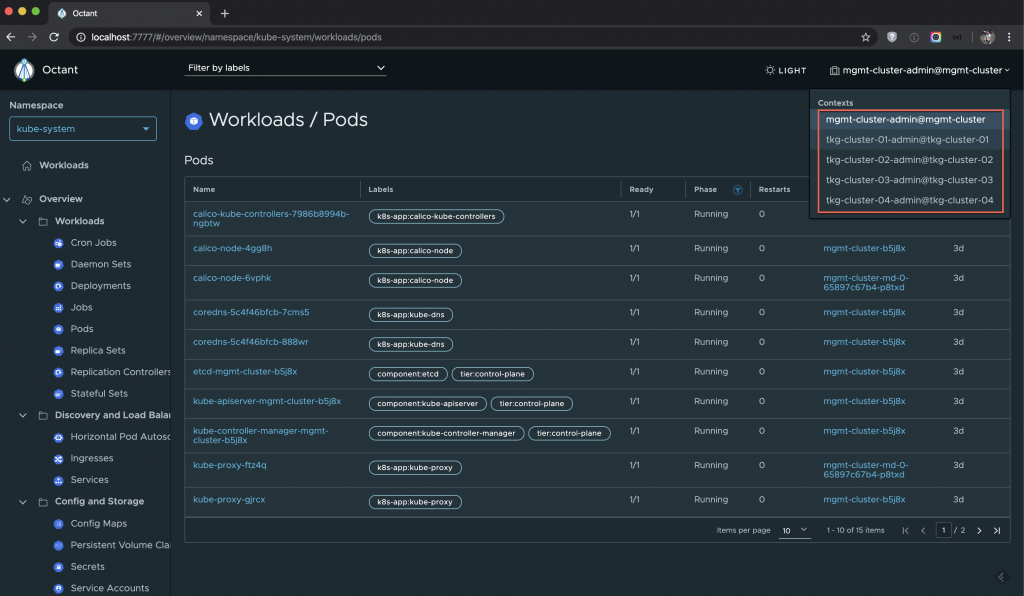Open the etcd-mgmt-cluster-b5j8x pod link
1024x596 pixels.
pos(245,371)
